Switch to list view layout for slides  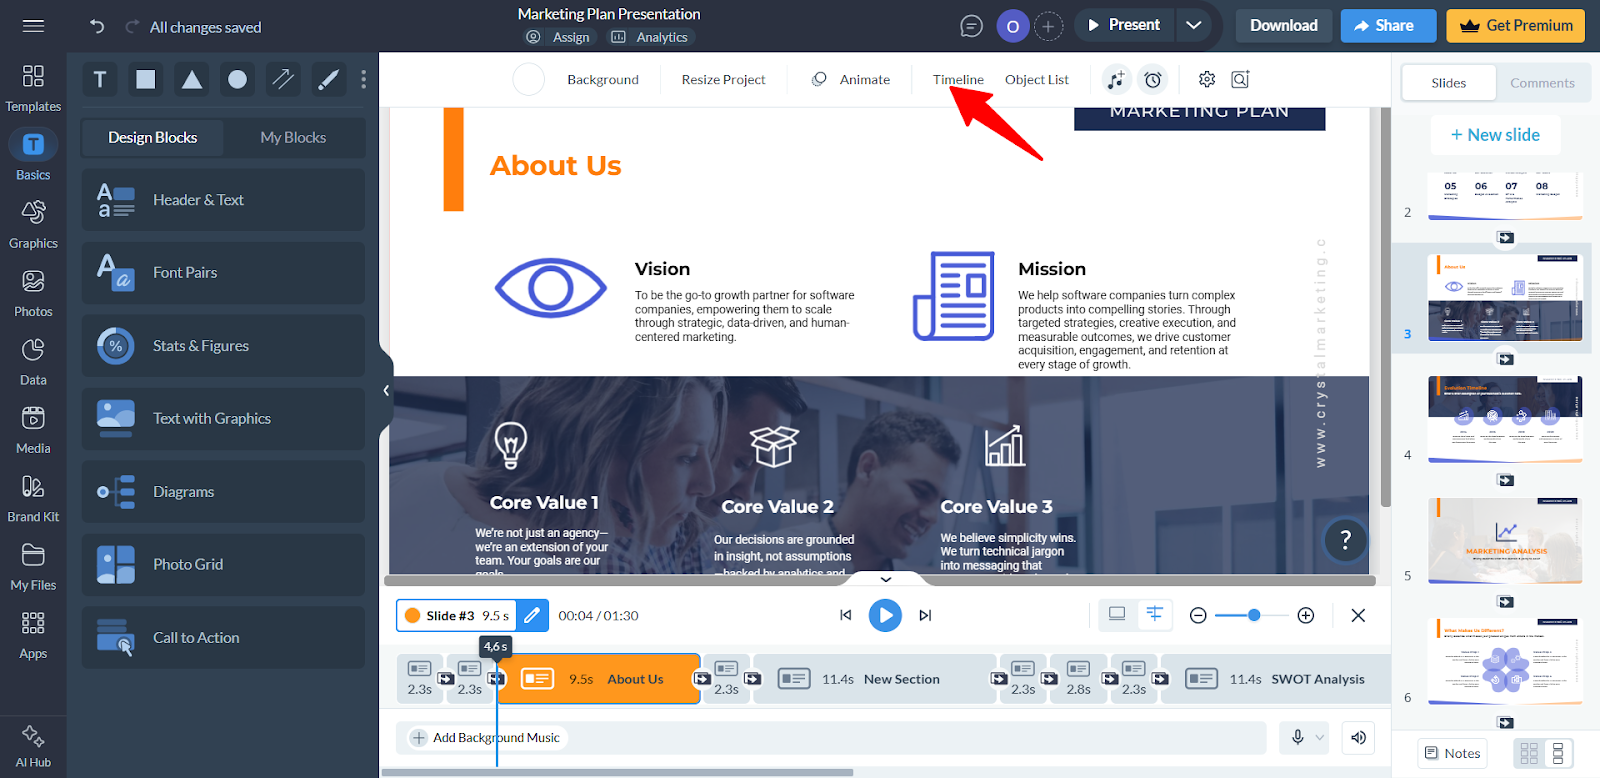coord(1557,753)
